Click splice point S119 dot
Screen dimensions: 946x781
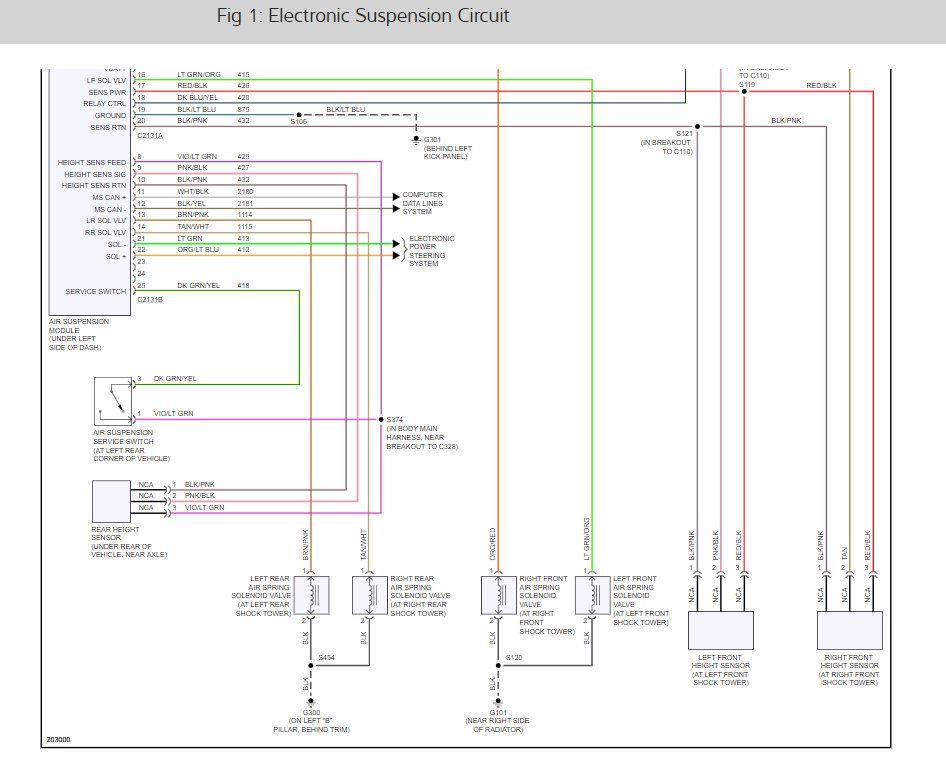click(x=744, y=92)
